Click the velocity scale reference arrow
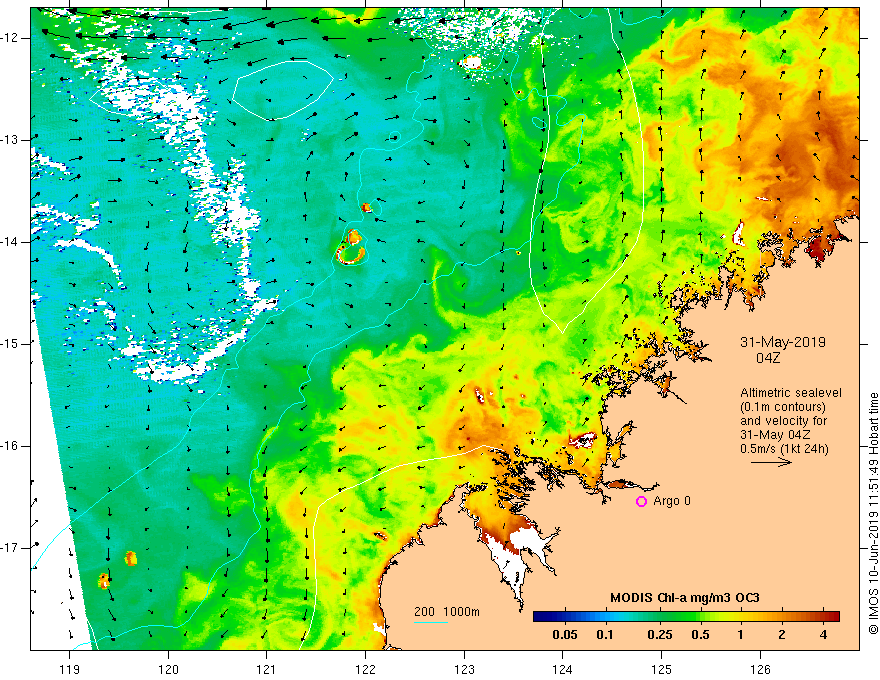880x680 pixels. (x=771, y=462)
